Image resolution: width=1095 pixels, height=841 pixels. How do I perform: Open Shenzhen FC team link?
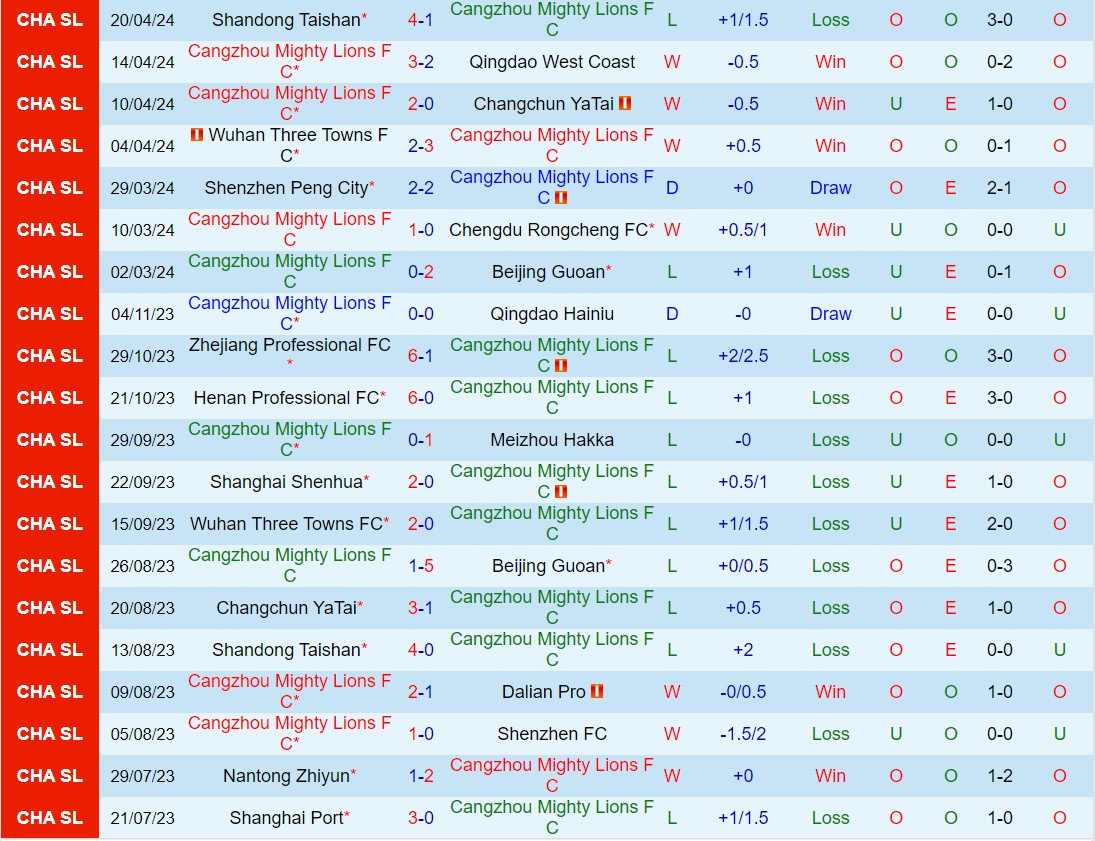552,733
